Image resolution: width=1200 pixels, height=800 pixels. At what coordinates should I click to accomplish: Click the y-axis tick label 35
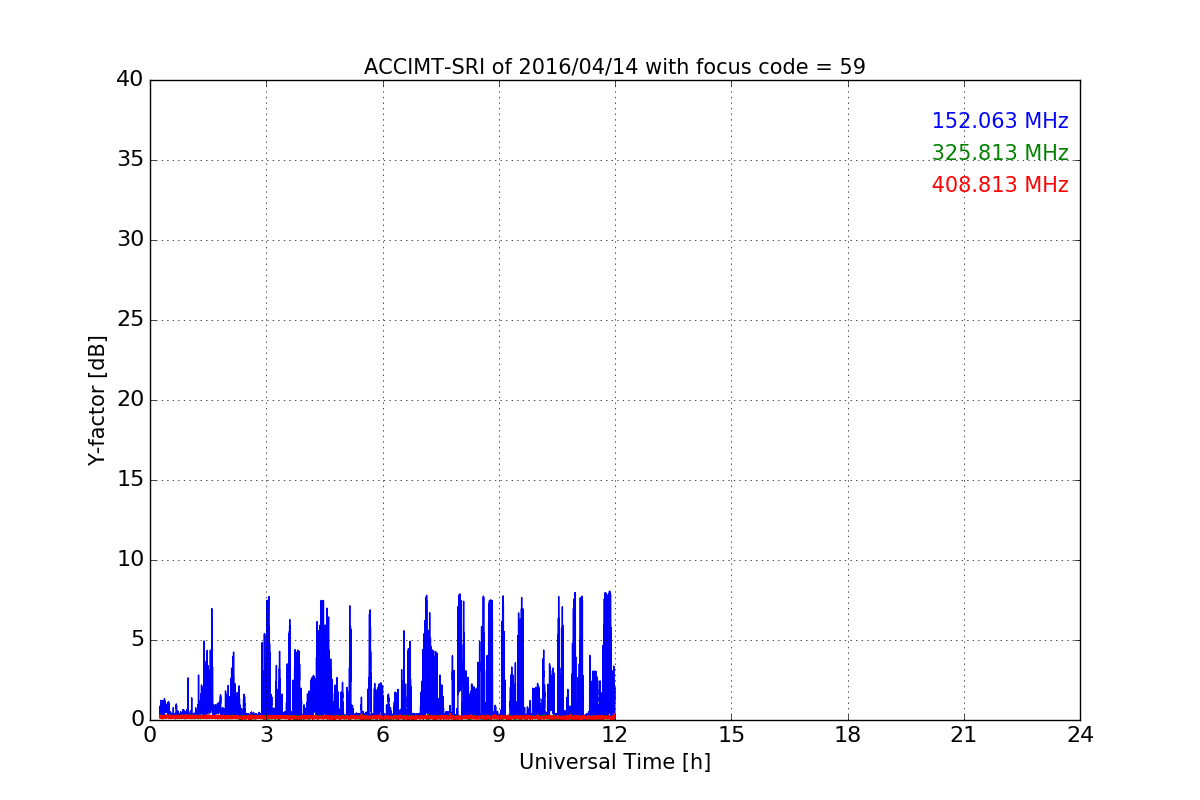click(x=130, y=160)
